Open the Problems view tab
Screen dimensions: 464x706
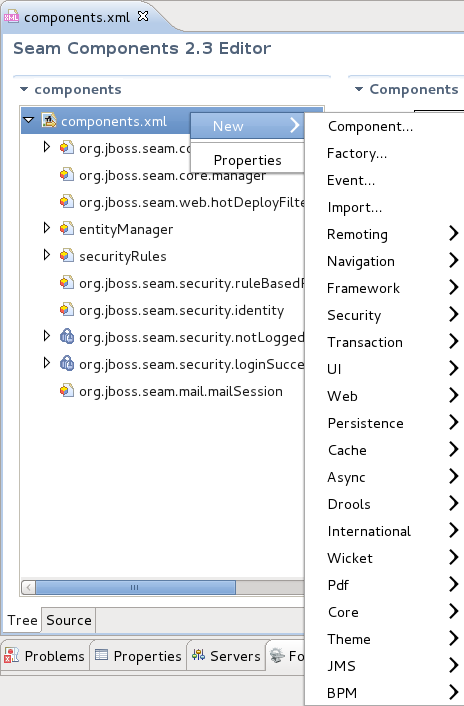pos(45,656)
